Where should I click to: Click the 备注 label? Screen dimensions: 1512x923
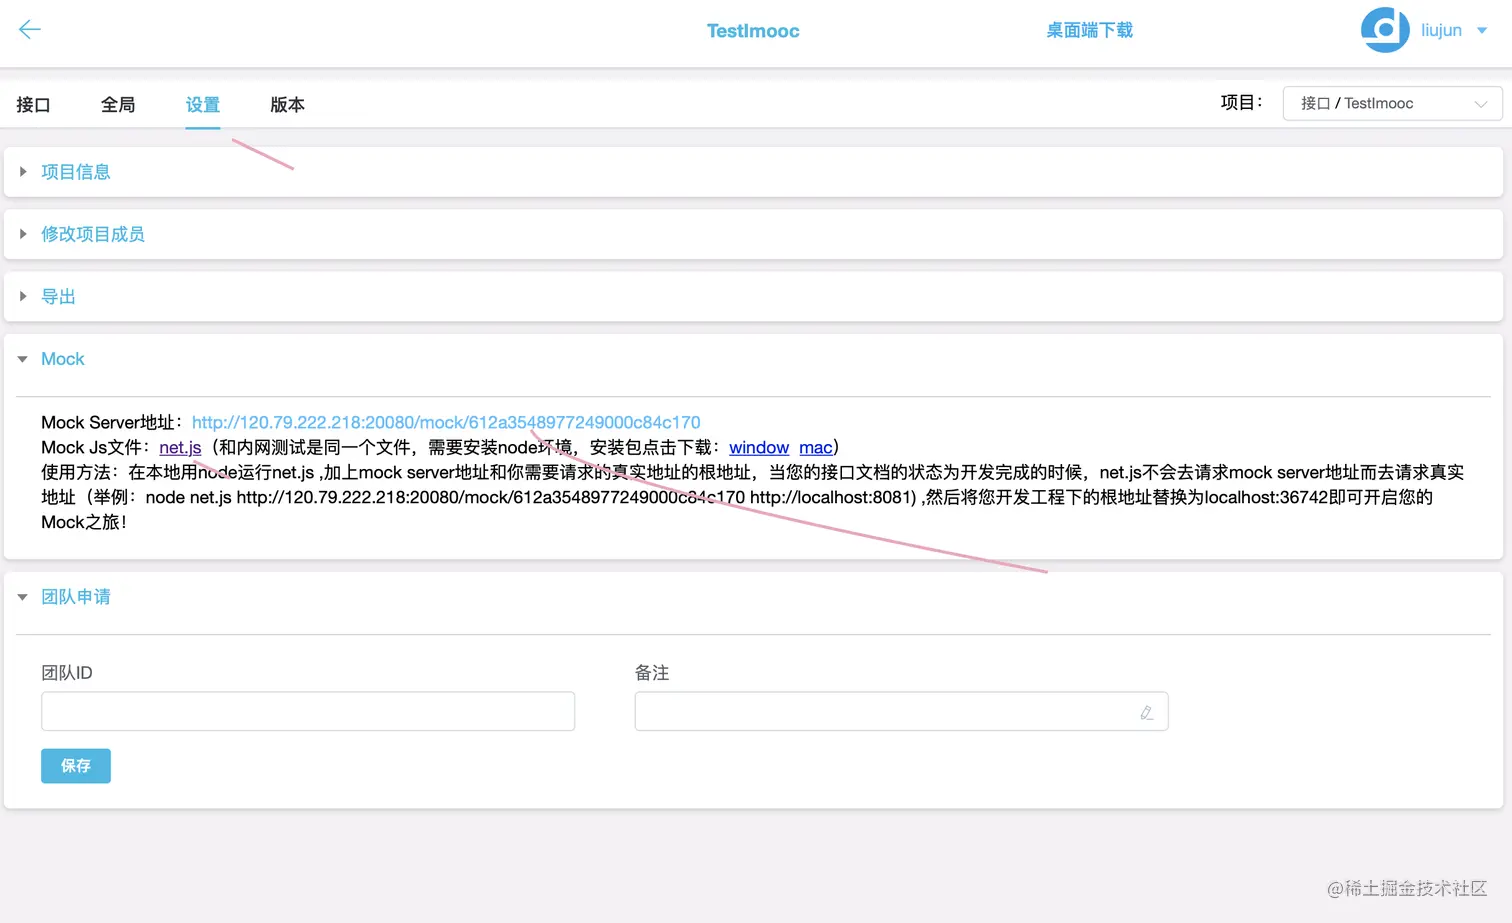click(652, 673)
